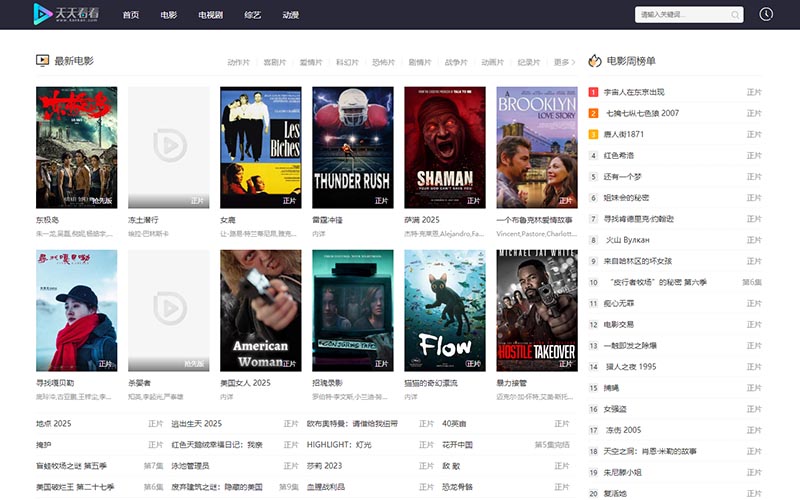This screenshot has height=500, width=800.
Task: Open the watch history clock icon
Action: coord(766,14)
